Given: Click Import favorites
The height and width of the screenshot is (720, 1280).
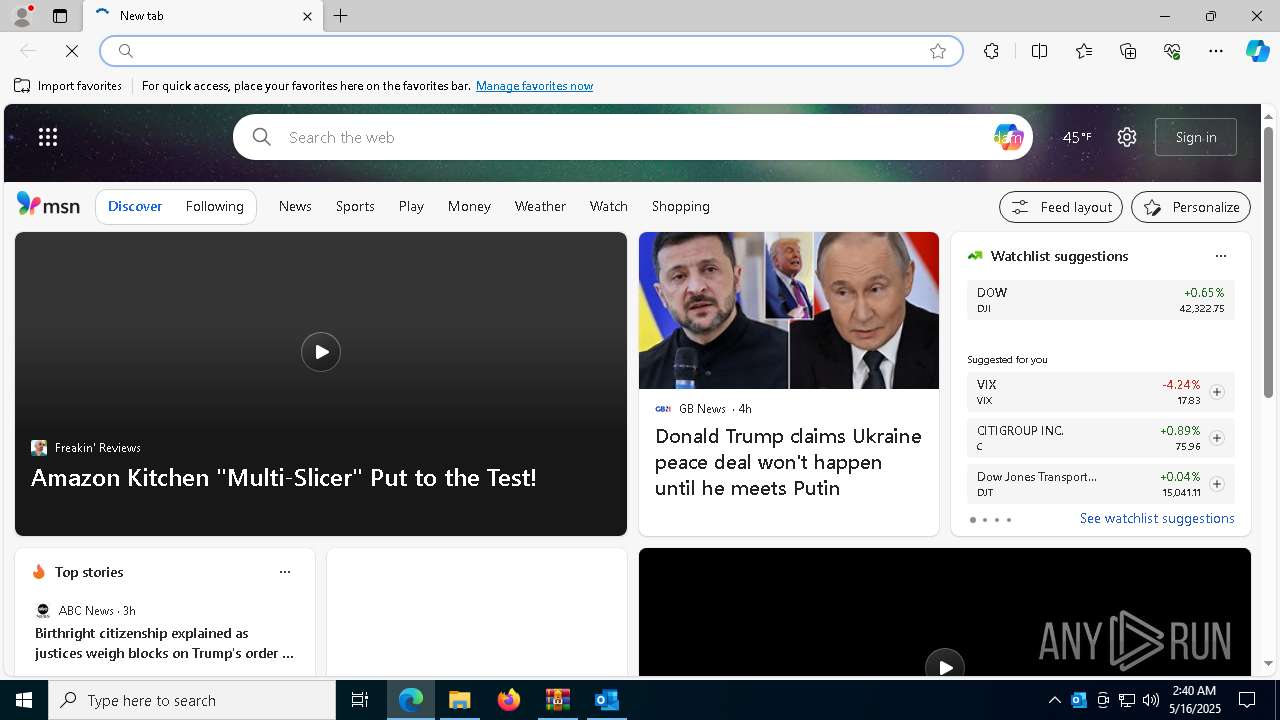Looking at the screenshot, I should tap(68, 86).
